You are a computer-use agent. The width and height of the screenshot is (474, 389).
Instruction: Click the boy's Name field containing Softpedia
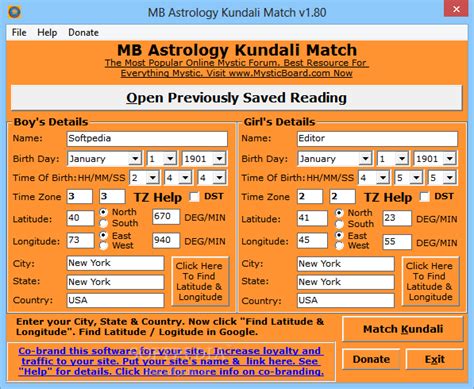pos(147,139)
